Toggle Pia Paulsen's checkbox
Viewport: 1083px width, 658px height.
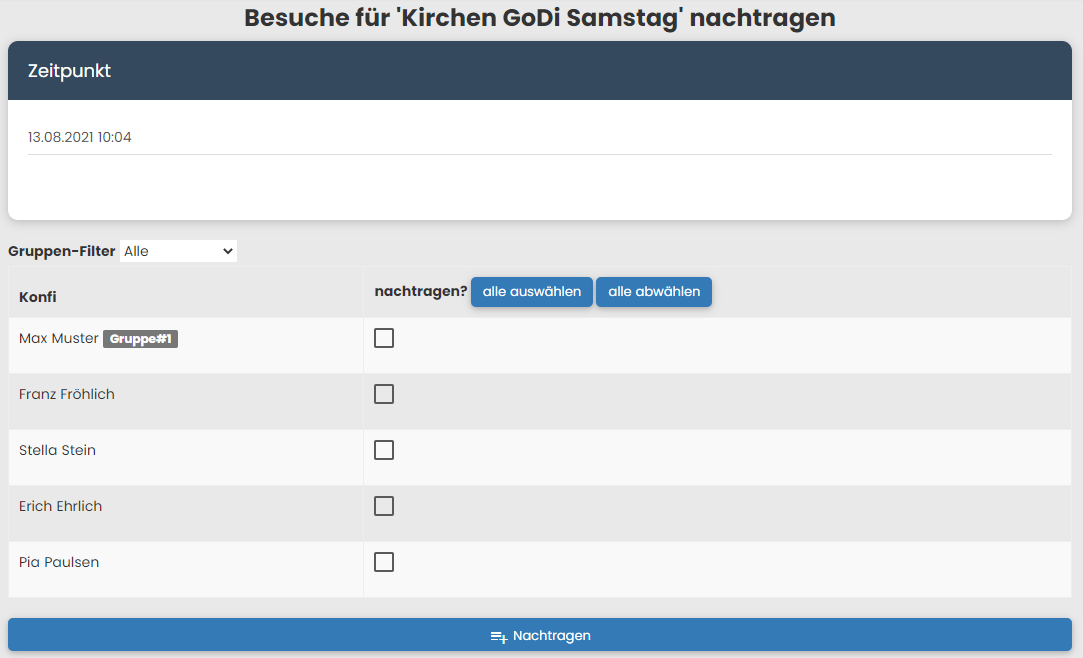pyautogui.click(x=384, y=562)
